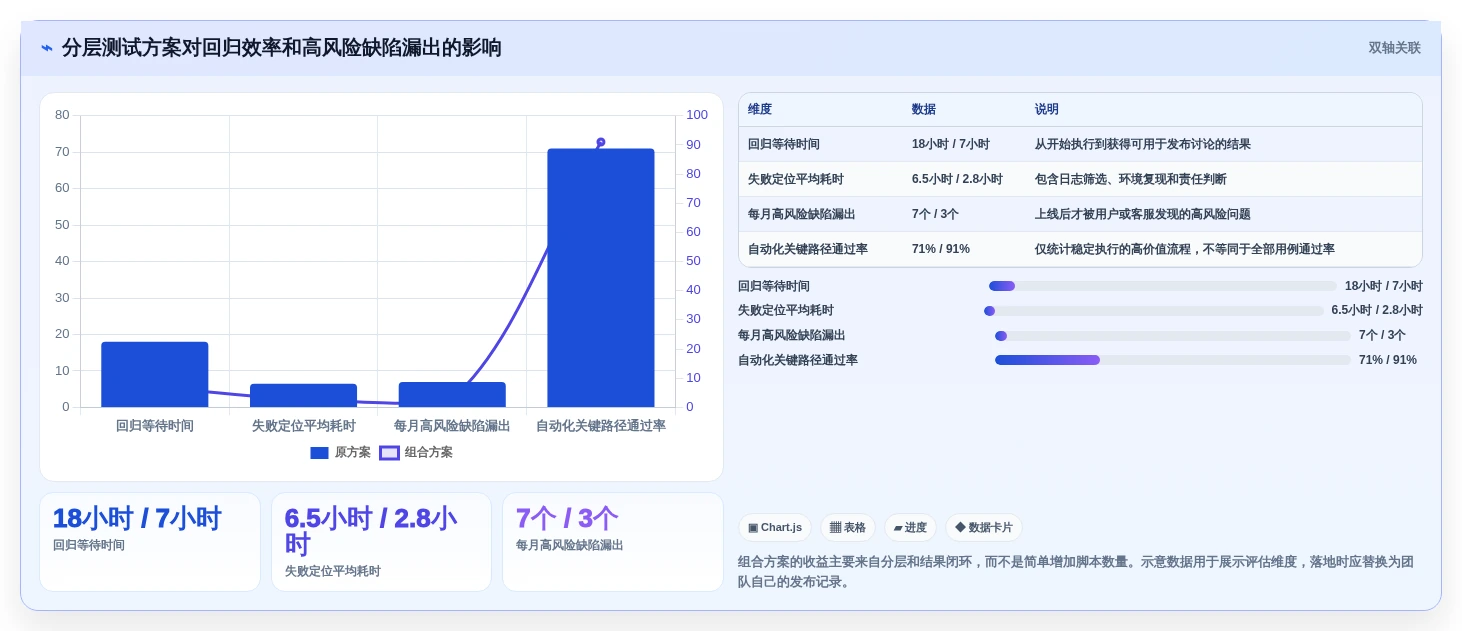Click the 数据 column header
Screen dimensions: 1462x631
pos(924,110)
